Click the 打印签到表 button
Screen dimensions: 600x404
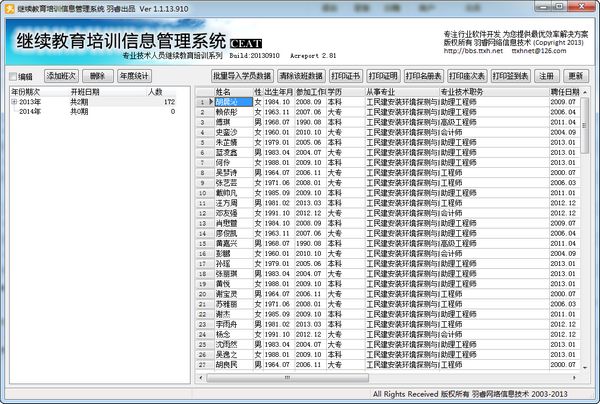(x=513, y=76)
